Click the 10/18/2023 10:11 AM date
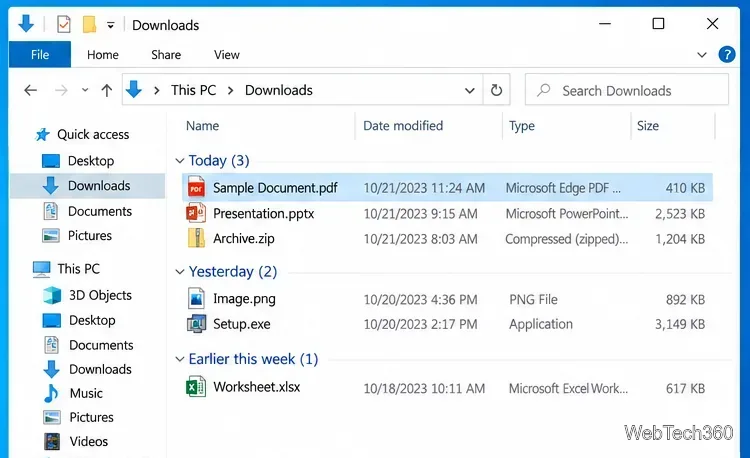Viewport: 750px width, 458px height. click(x=424, y=389)
